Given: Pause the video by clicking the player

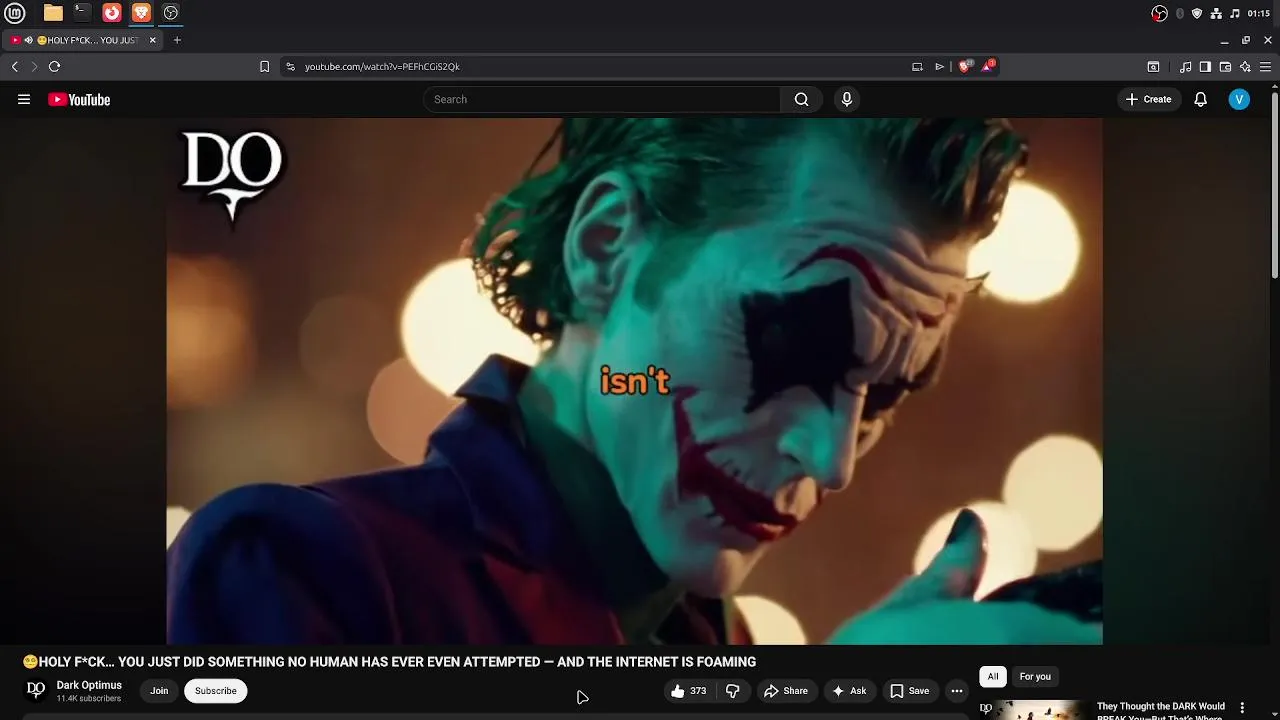Looking at the screenshot, I should point(634,381).
